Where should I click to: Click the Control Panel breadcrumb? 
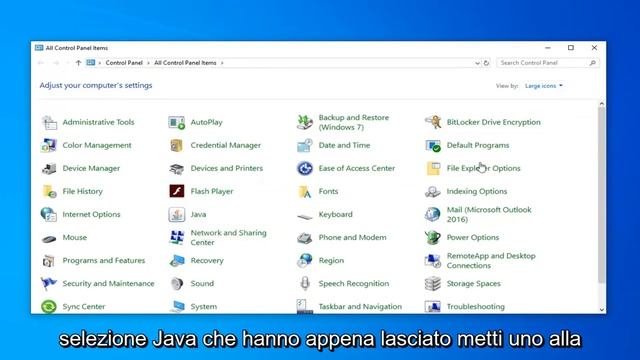click(124, 63)
